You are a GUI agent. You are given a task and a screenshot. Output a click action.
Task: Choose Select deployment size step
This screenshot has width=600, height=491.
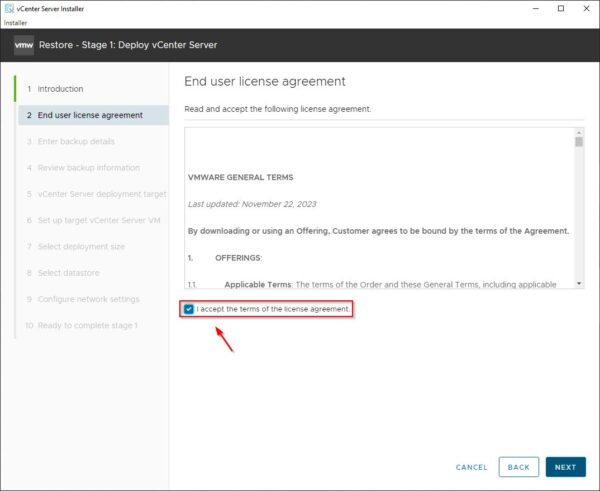click(81, 247)
